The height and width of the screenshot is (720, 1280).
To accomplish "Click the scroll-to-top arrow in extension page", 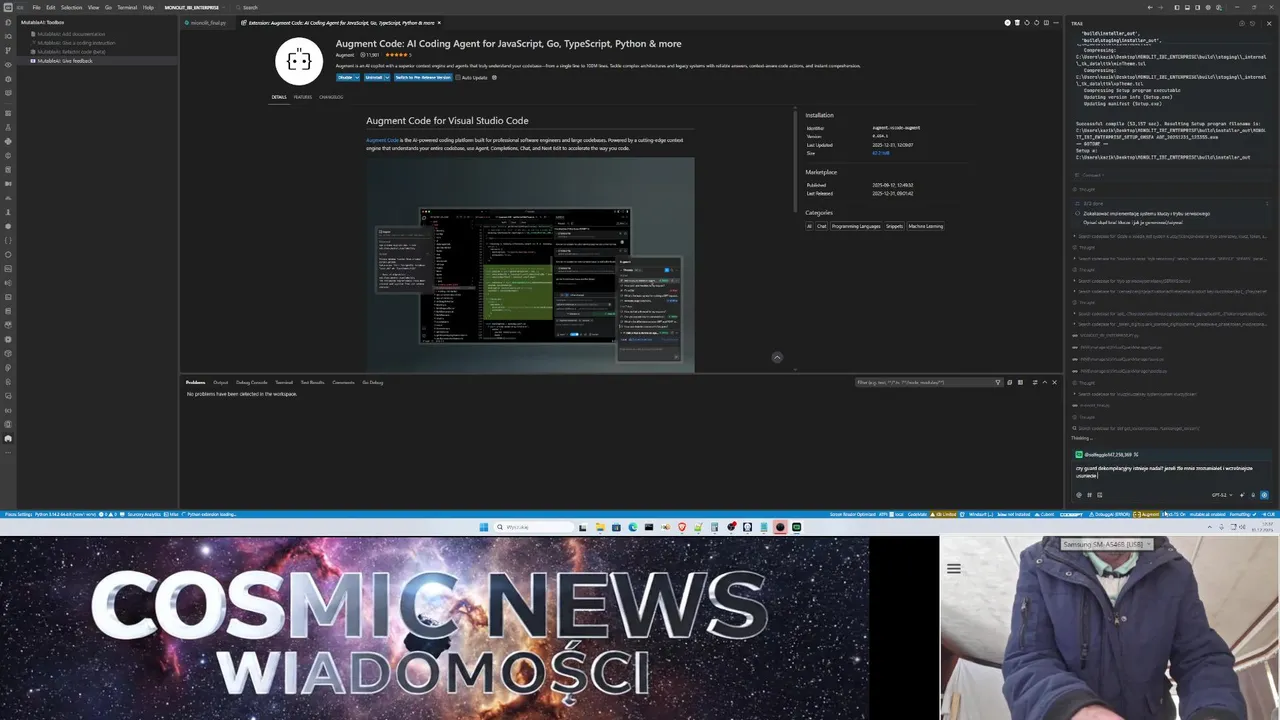I will point(777,357).
